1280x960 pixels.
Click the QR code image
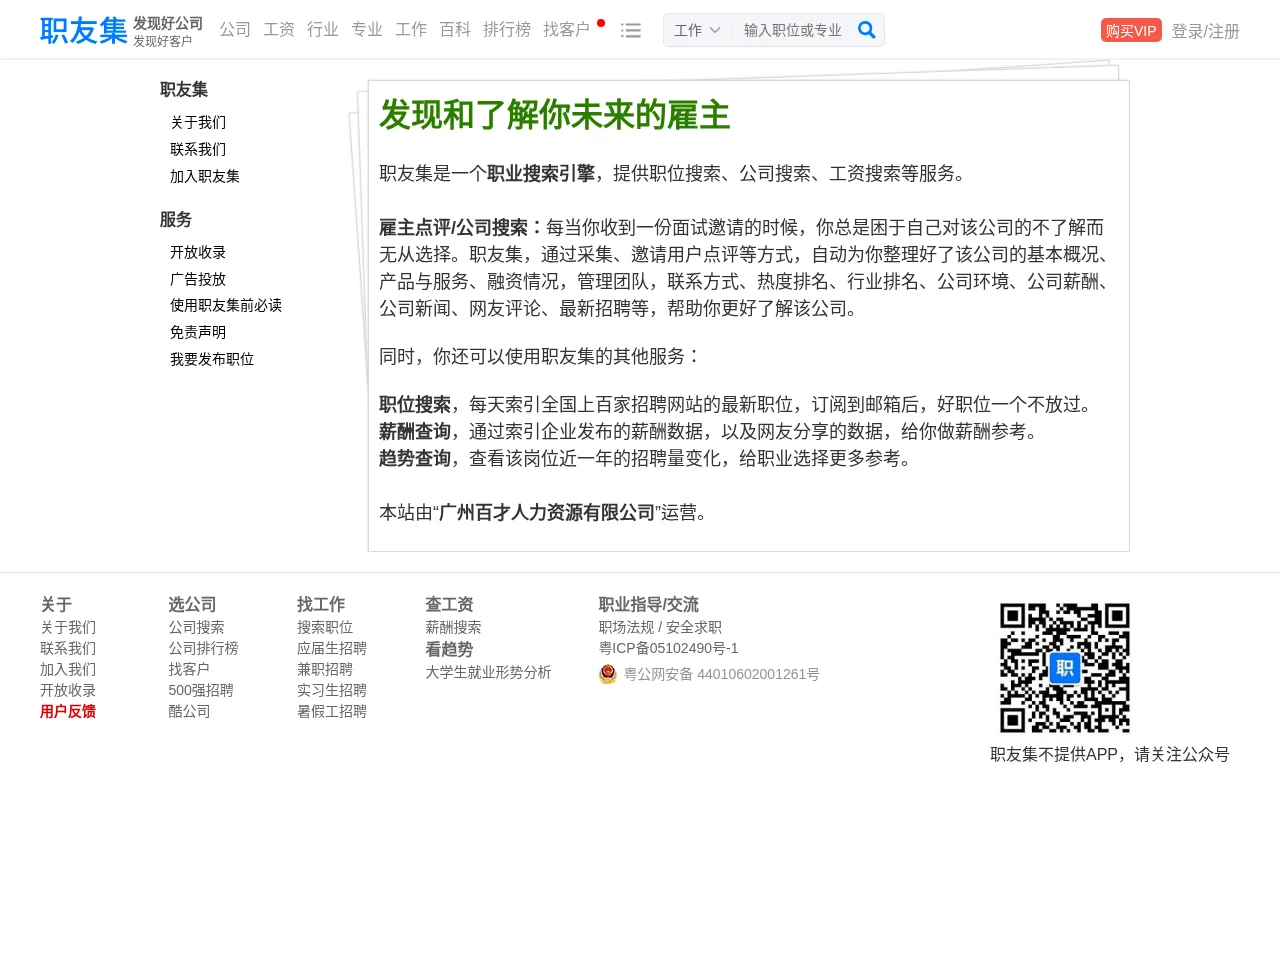tap(1065, 668)
